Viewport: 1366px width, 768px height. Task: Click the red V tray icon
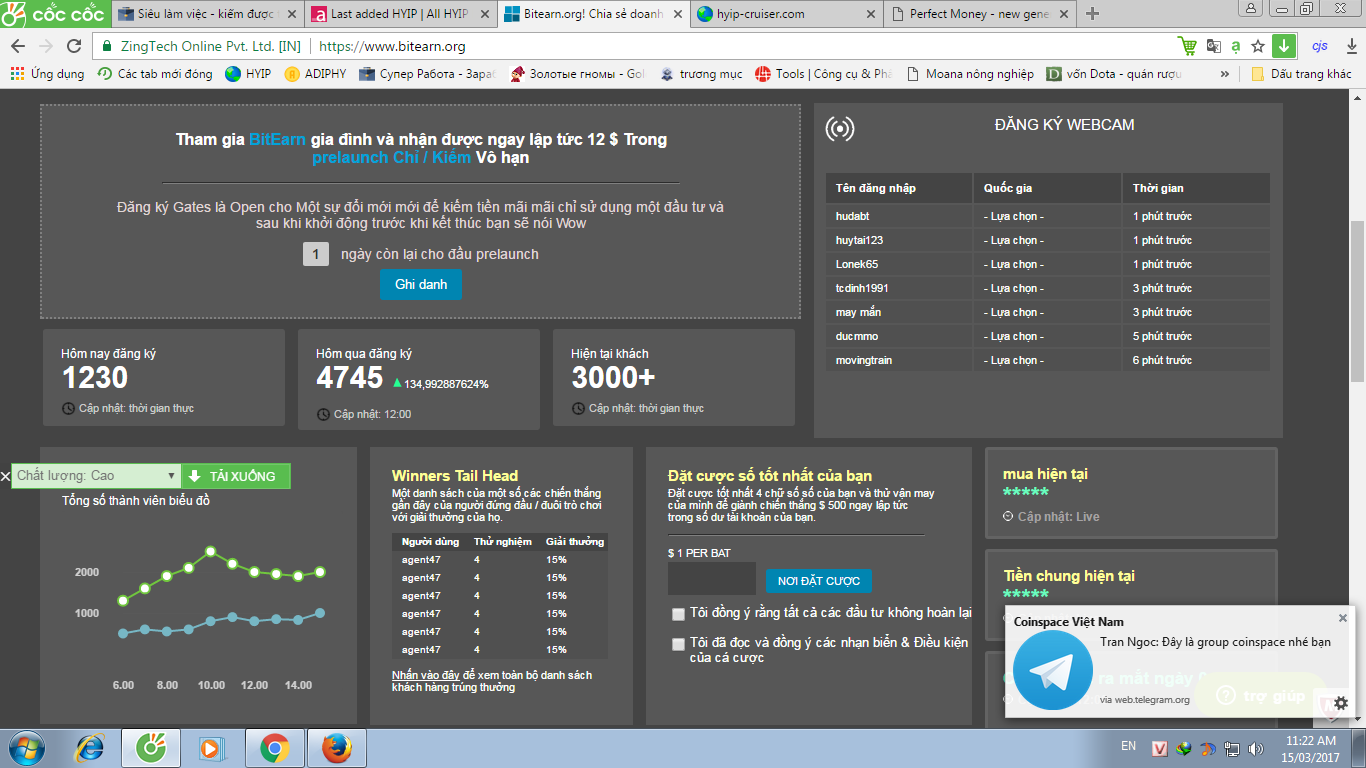coord(1160,748)
